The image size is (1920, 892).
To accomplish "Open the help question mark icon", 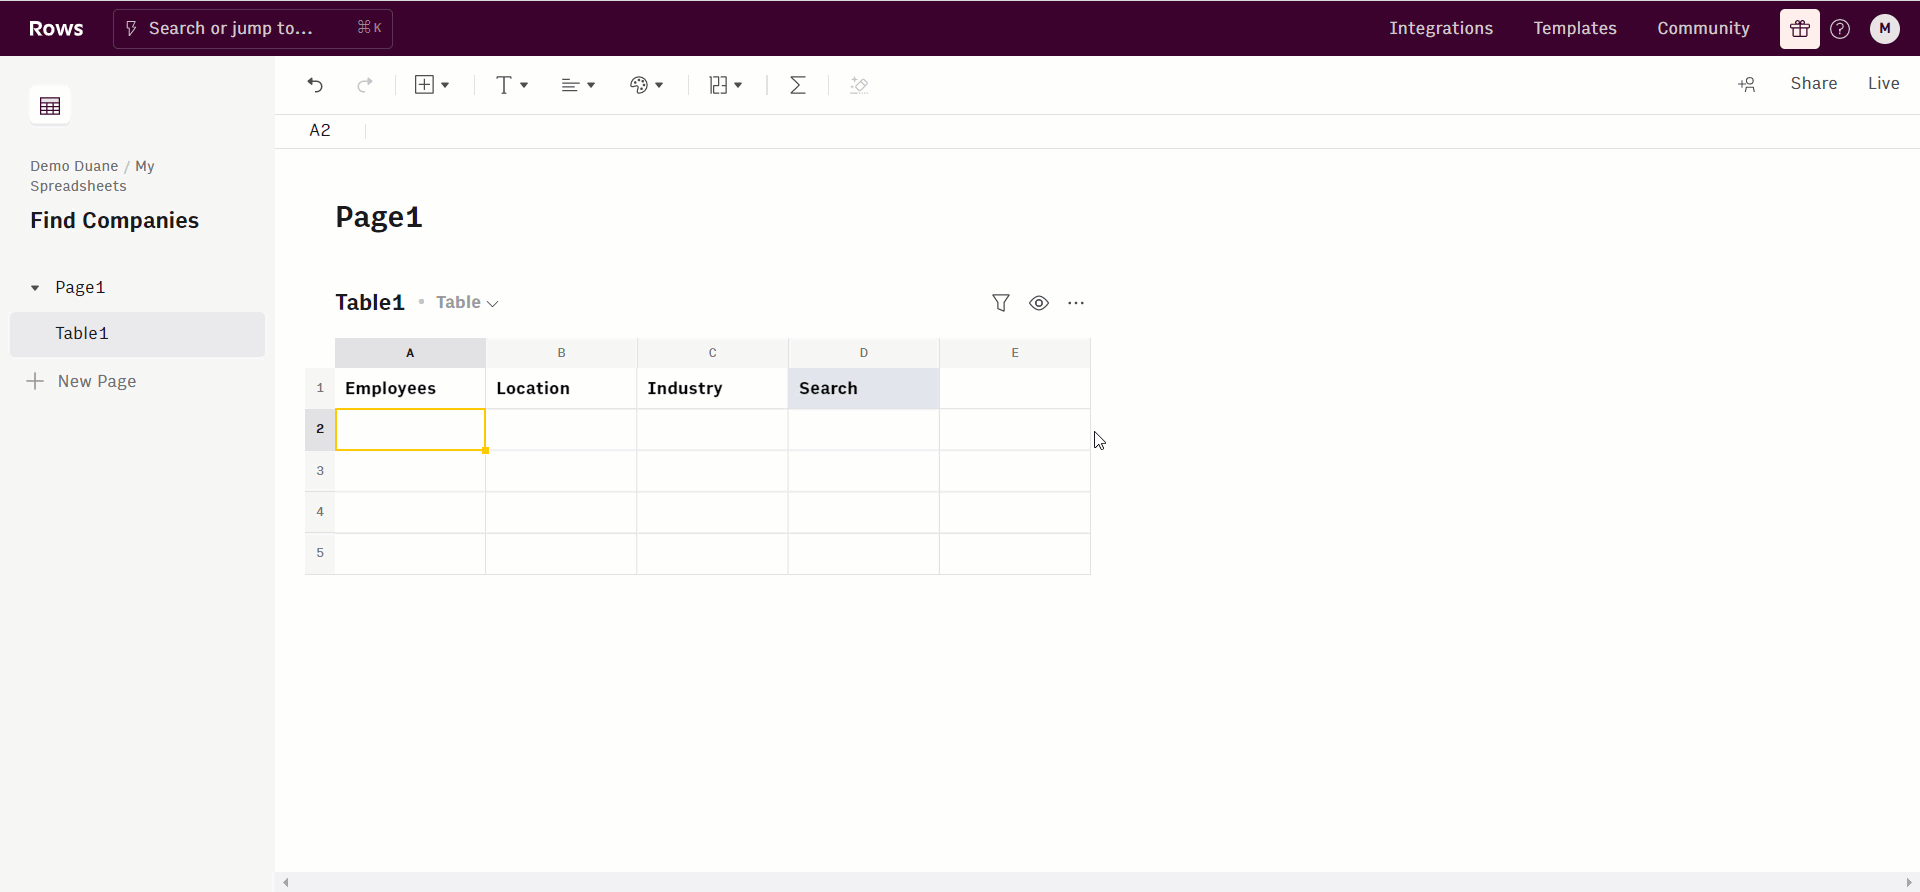I will 1840,29.
